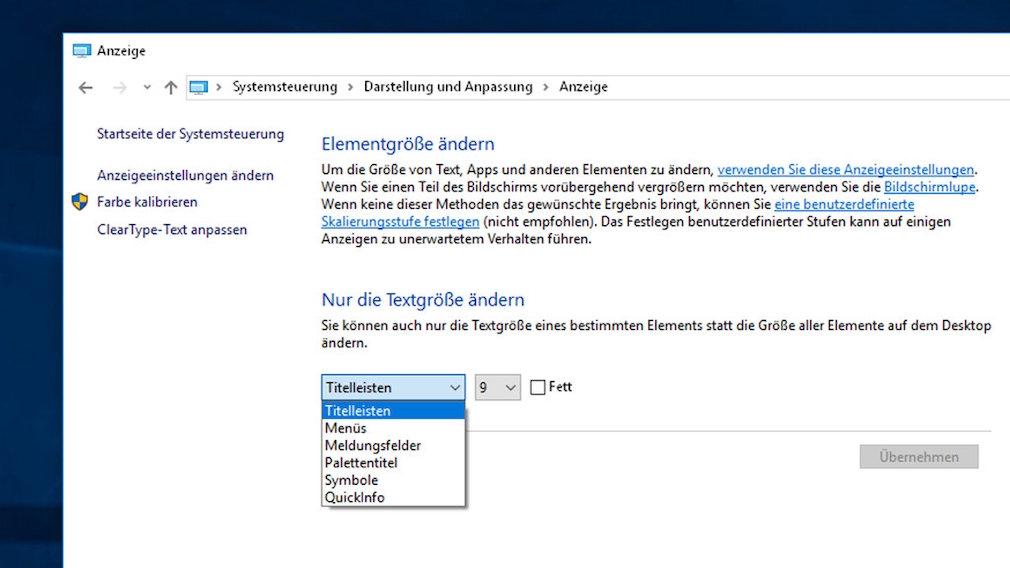Enable the Fett checkbox

[x=538, y=388]
